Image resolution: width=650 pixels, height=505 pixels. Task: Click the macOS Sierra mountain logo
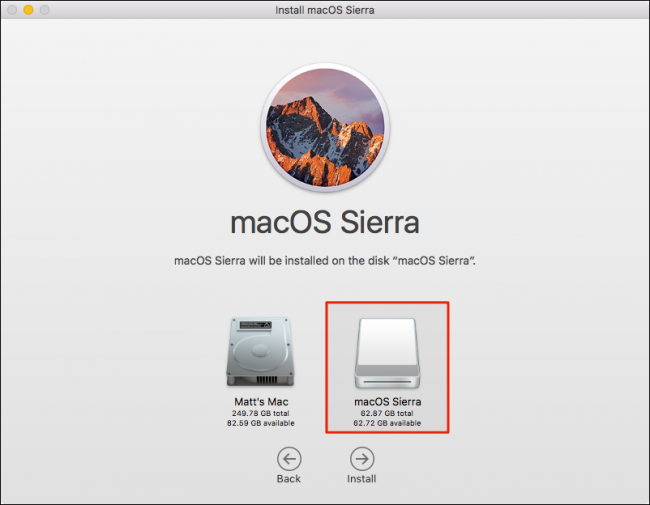[325, 127]
